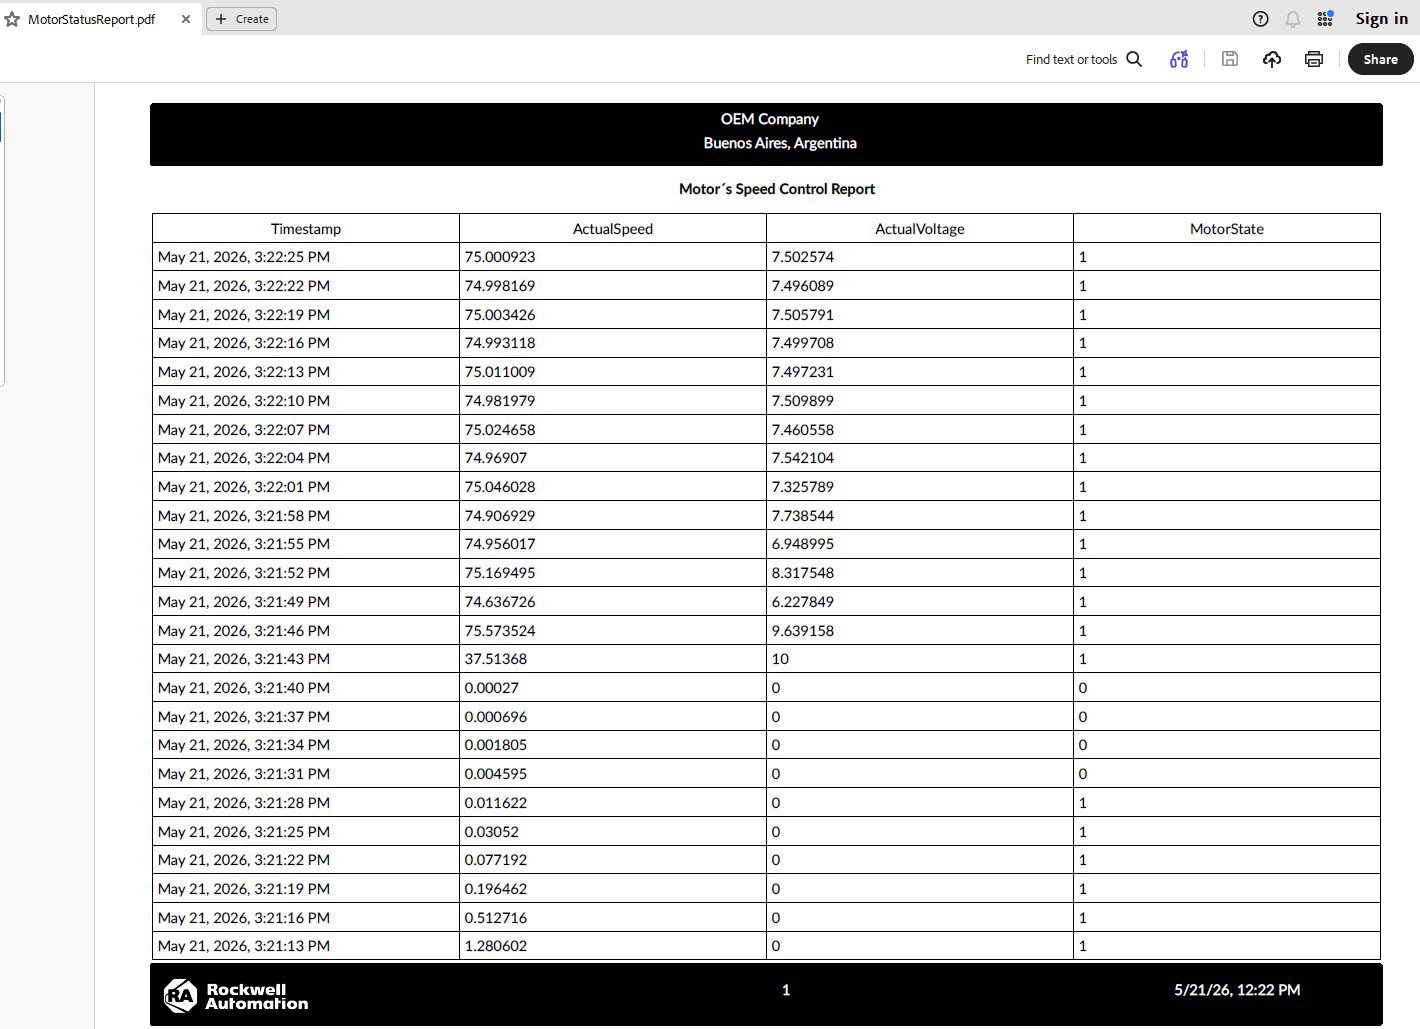Screen dimensions: 1420x1029
Task: Click Sign in
Action: [1381, 19]
